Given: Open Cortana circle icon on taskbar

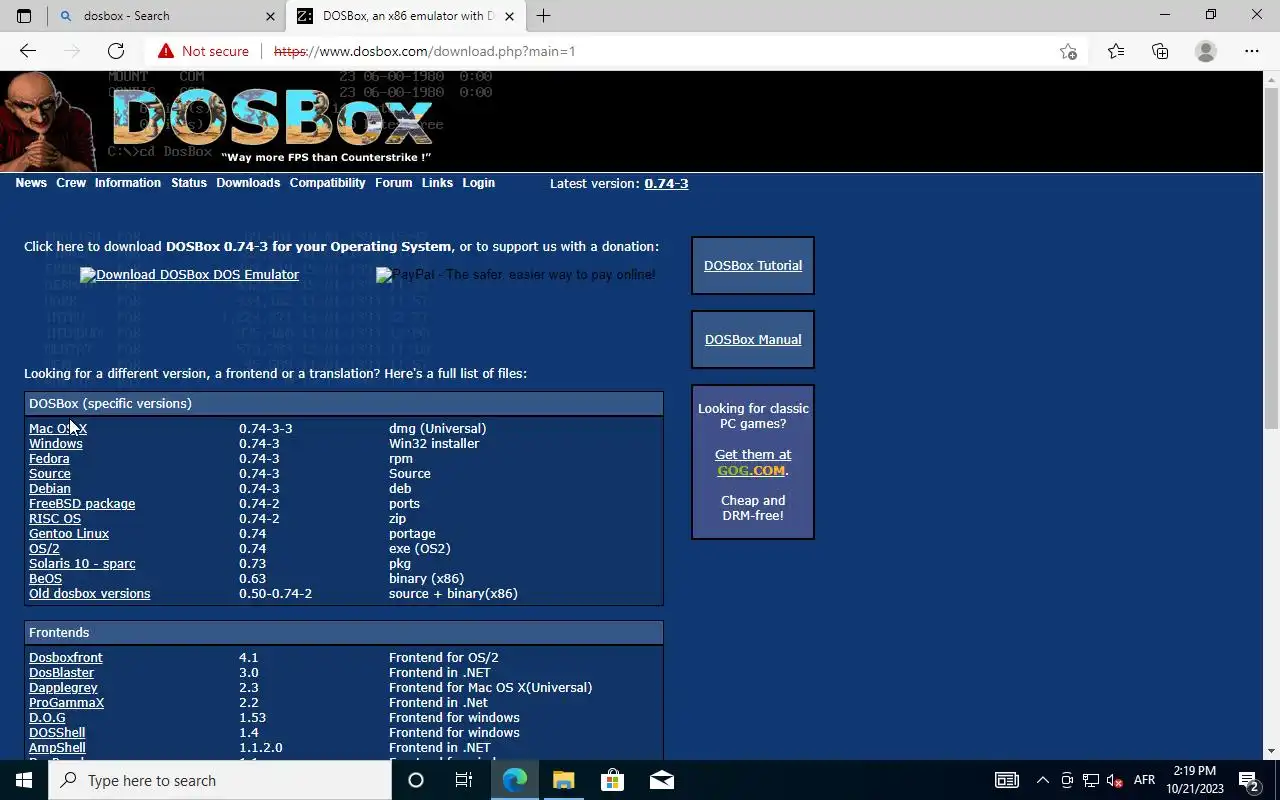Looking at the screenshot, I should coord(416,780).
